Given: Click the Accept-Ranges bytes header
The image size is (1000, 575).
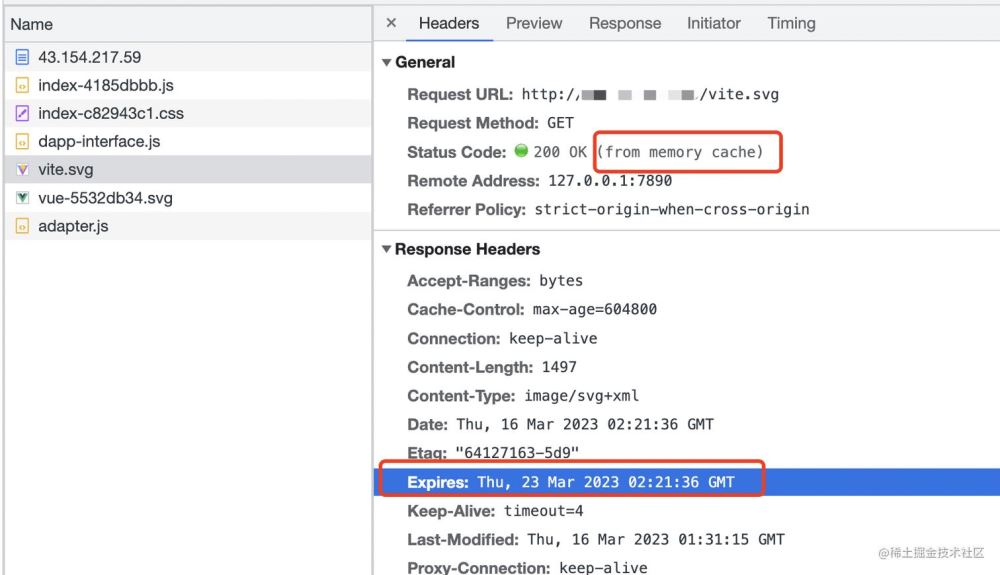Looking at the screenshot, I should 495,280.
